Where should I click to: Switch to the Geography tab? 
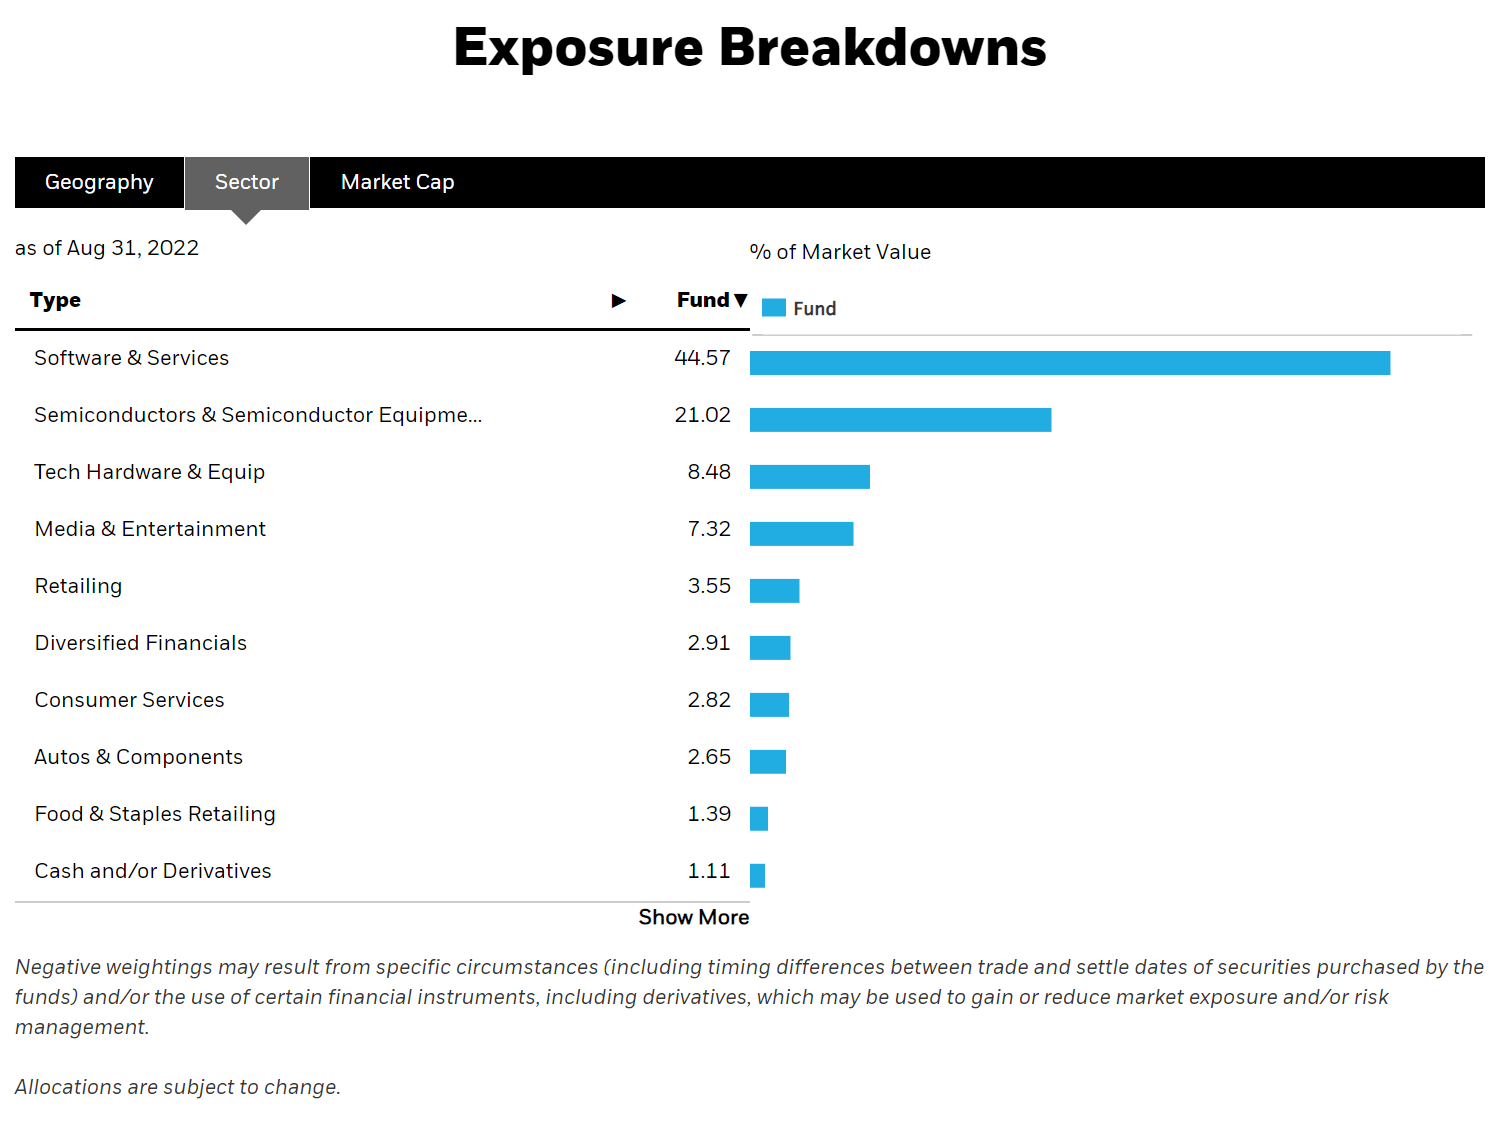tap(99, 182)
